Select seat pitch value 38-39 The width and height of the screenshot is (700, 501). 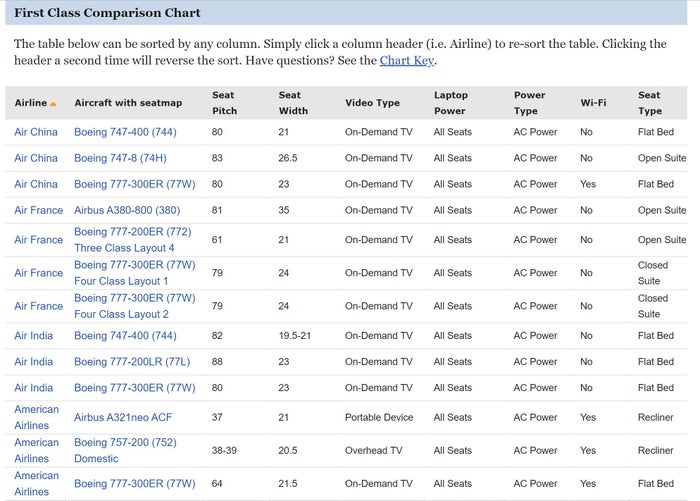[x=224, y=451]
